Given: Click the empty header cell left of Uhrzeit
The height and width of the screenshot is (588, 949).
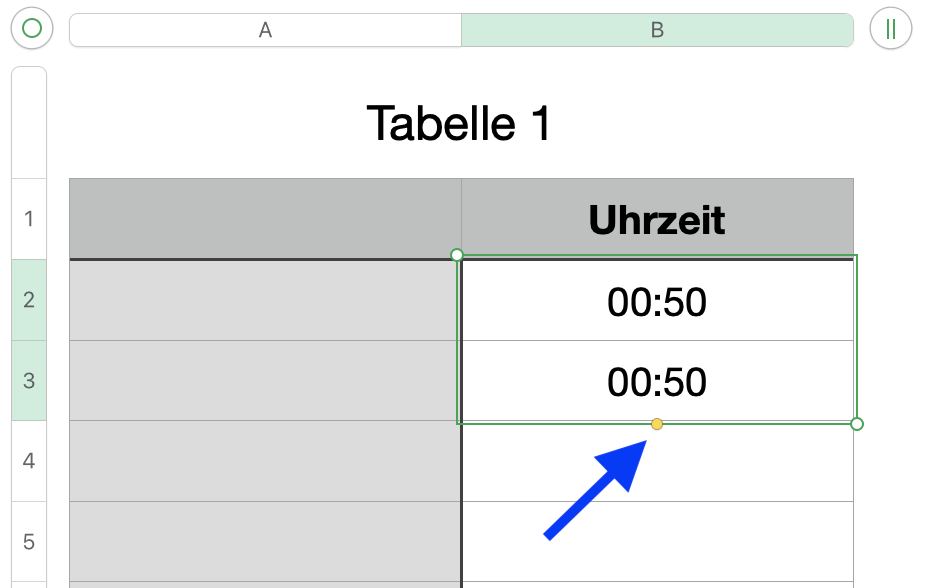Looking at the screenshot, I should (265, 219).
